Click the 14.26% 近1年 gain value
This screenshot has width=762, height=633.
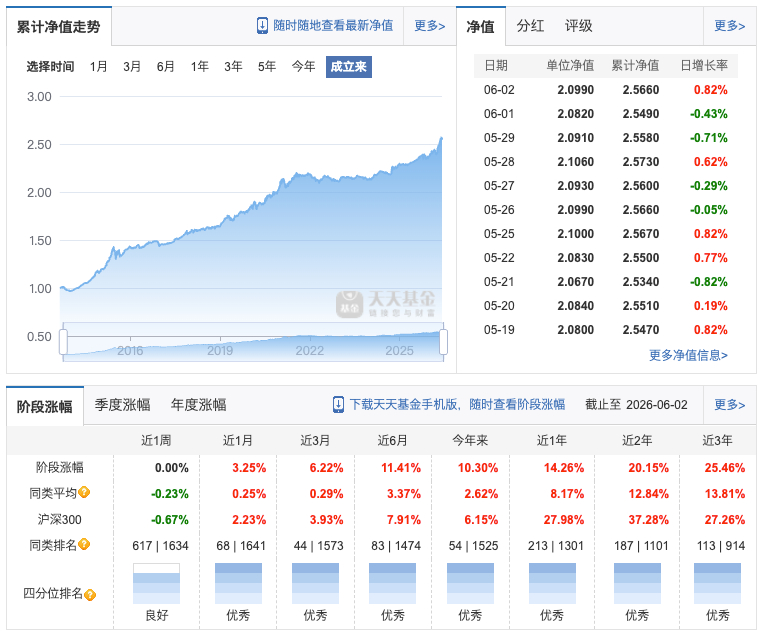(564, 468)
